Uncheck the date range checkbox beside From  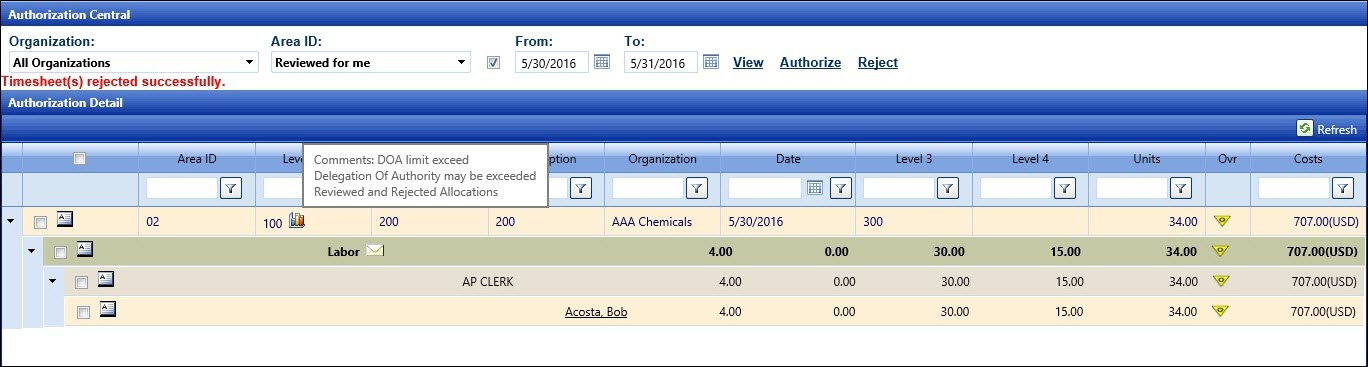[x=493, y=62]
